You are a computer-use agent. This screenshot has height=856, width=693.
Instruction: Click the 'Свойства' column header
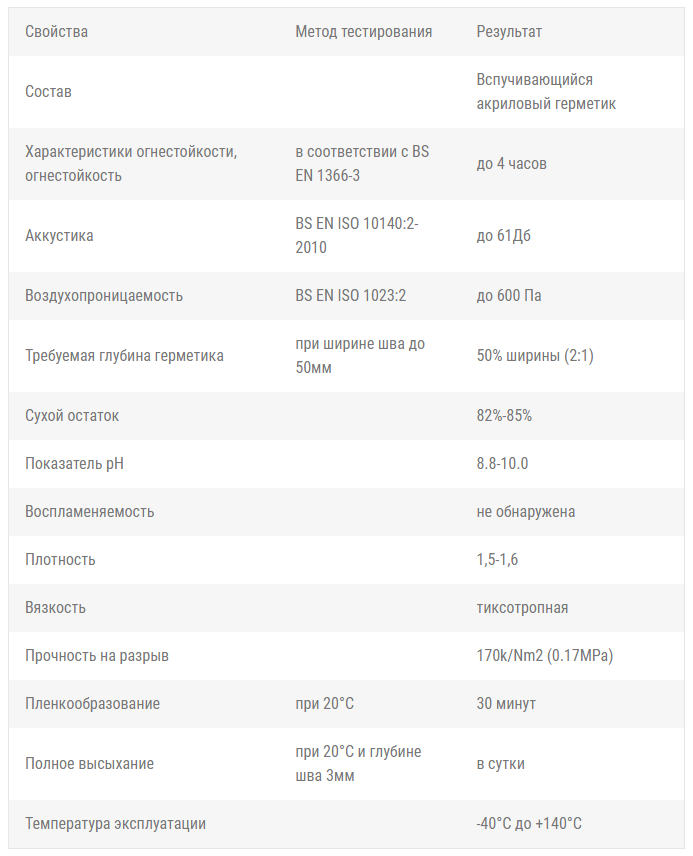tap(56, 32)
